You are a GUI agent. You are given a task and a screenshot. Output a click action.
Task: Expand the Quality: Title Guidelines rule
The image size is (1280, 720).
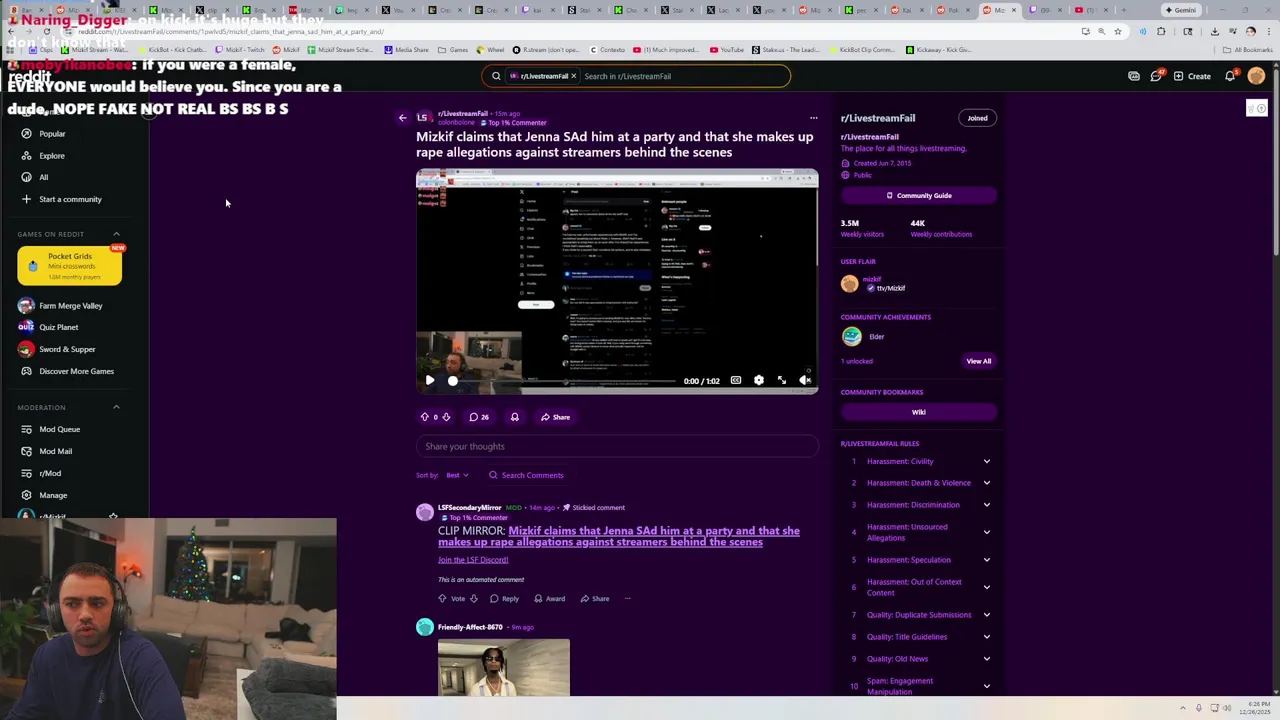(x=919, y=637)
